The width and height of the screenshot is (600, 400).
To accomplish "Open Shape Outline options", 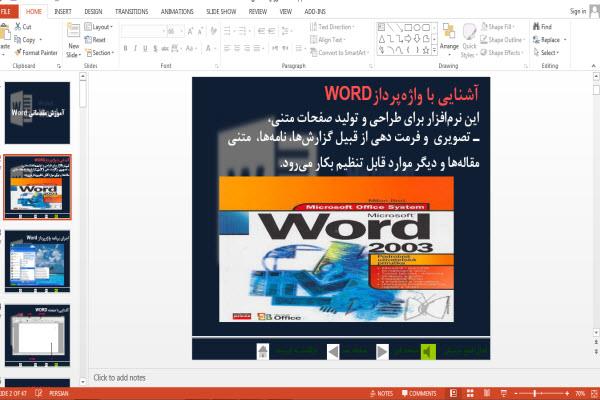I will 502,40.
